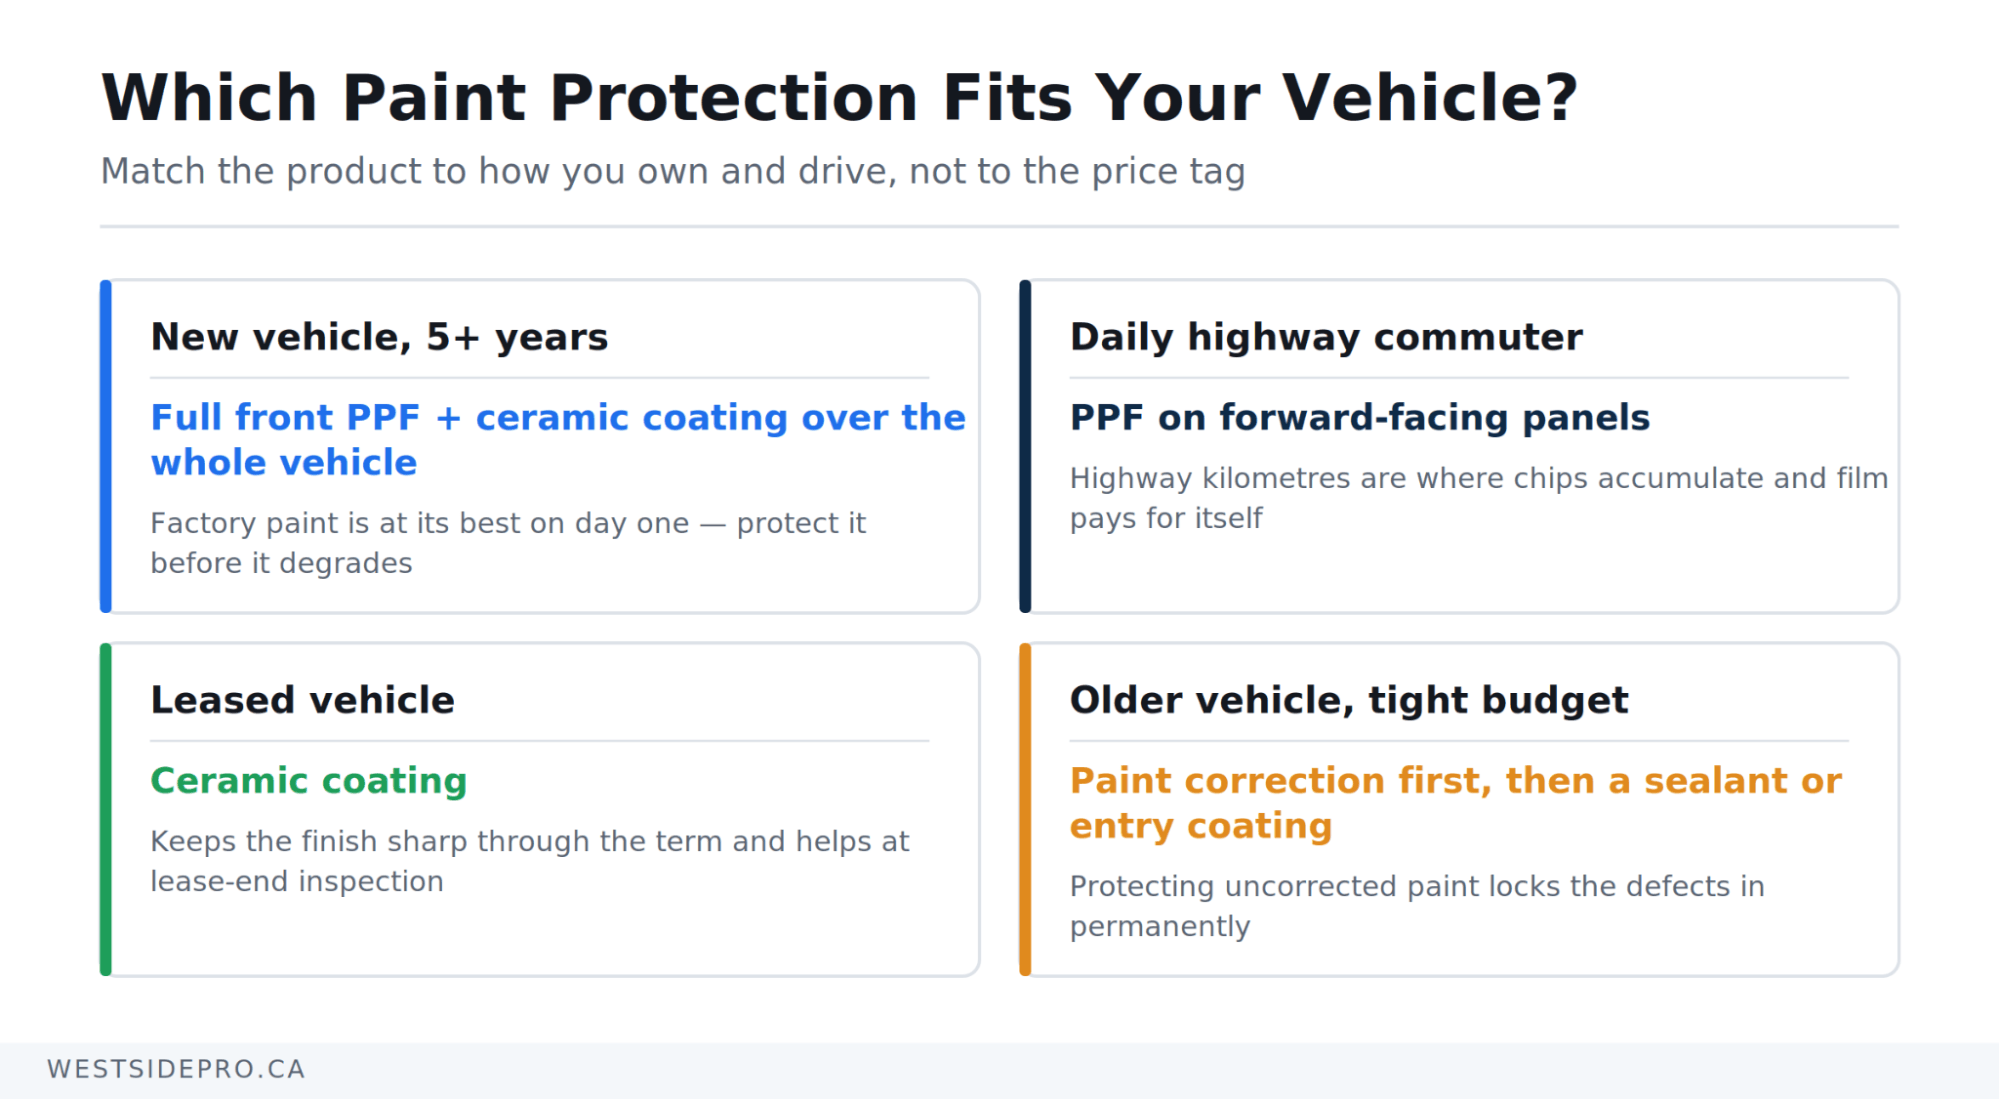Image resolution: width=1999 pixels, height=1100 pixels.
Task: Click Full front PPF + ceramic coating recommendation
Action: 558,439
